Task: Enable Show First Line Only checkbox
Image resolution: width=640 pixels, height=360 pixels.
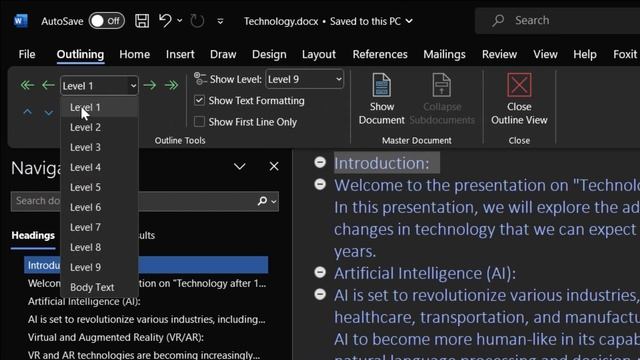Action: 199,122
